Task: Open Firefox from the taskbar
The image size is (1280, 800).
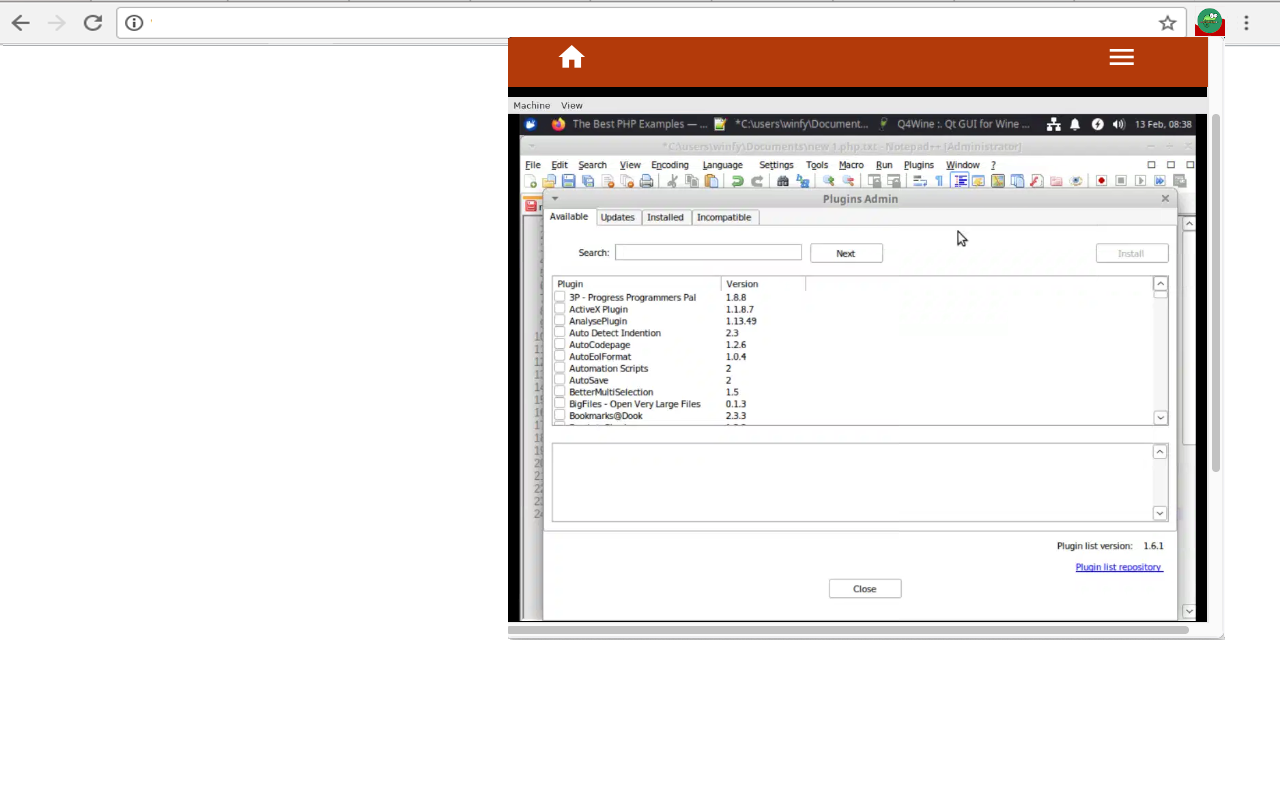Action: (x=558, y=124)
